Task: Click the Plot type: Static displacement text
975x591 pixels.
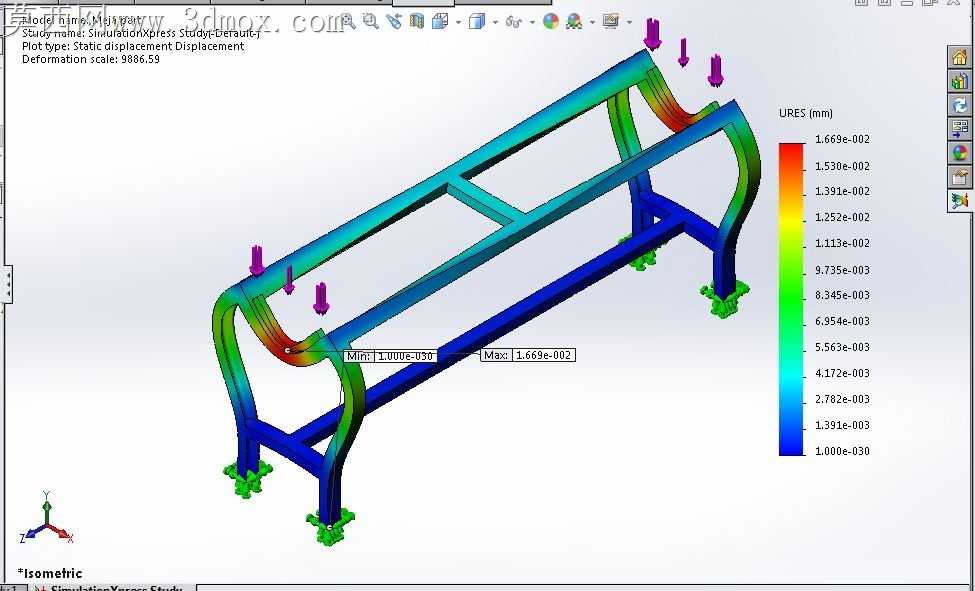Action: pyautogui.click(x=132, y=46)
